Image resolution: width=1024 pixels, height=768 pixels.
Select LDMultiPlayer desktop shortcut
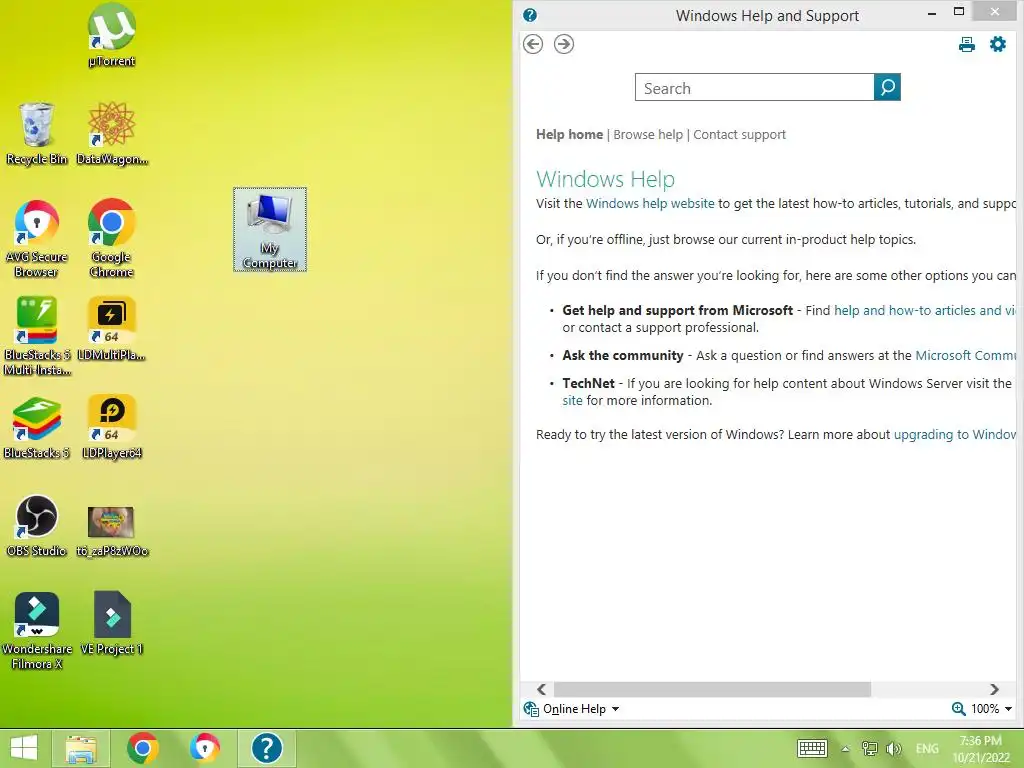point(112,328)
